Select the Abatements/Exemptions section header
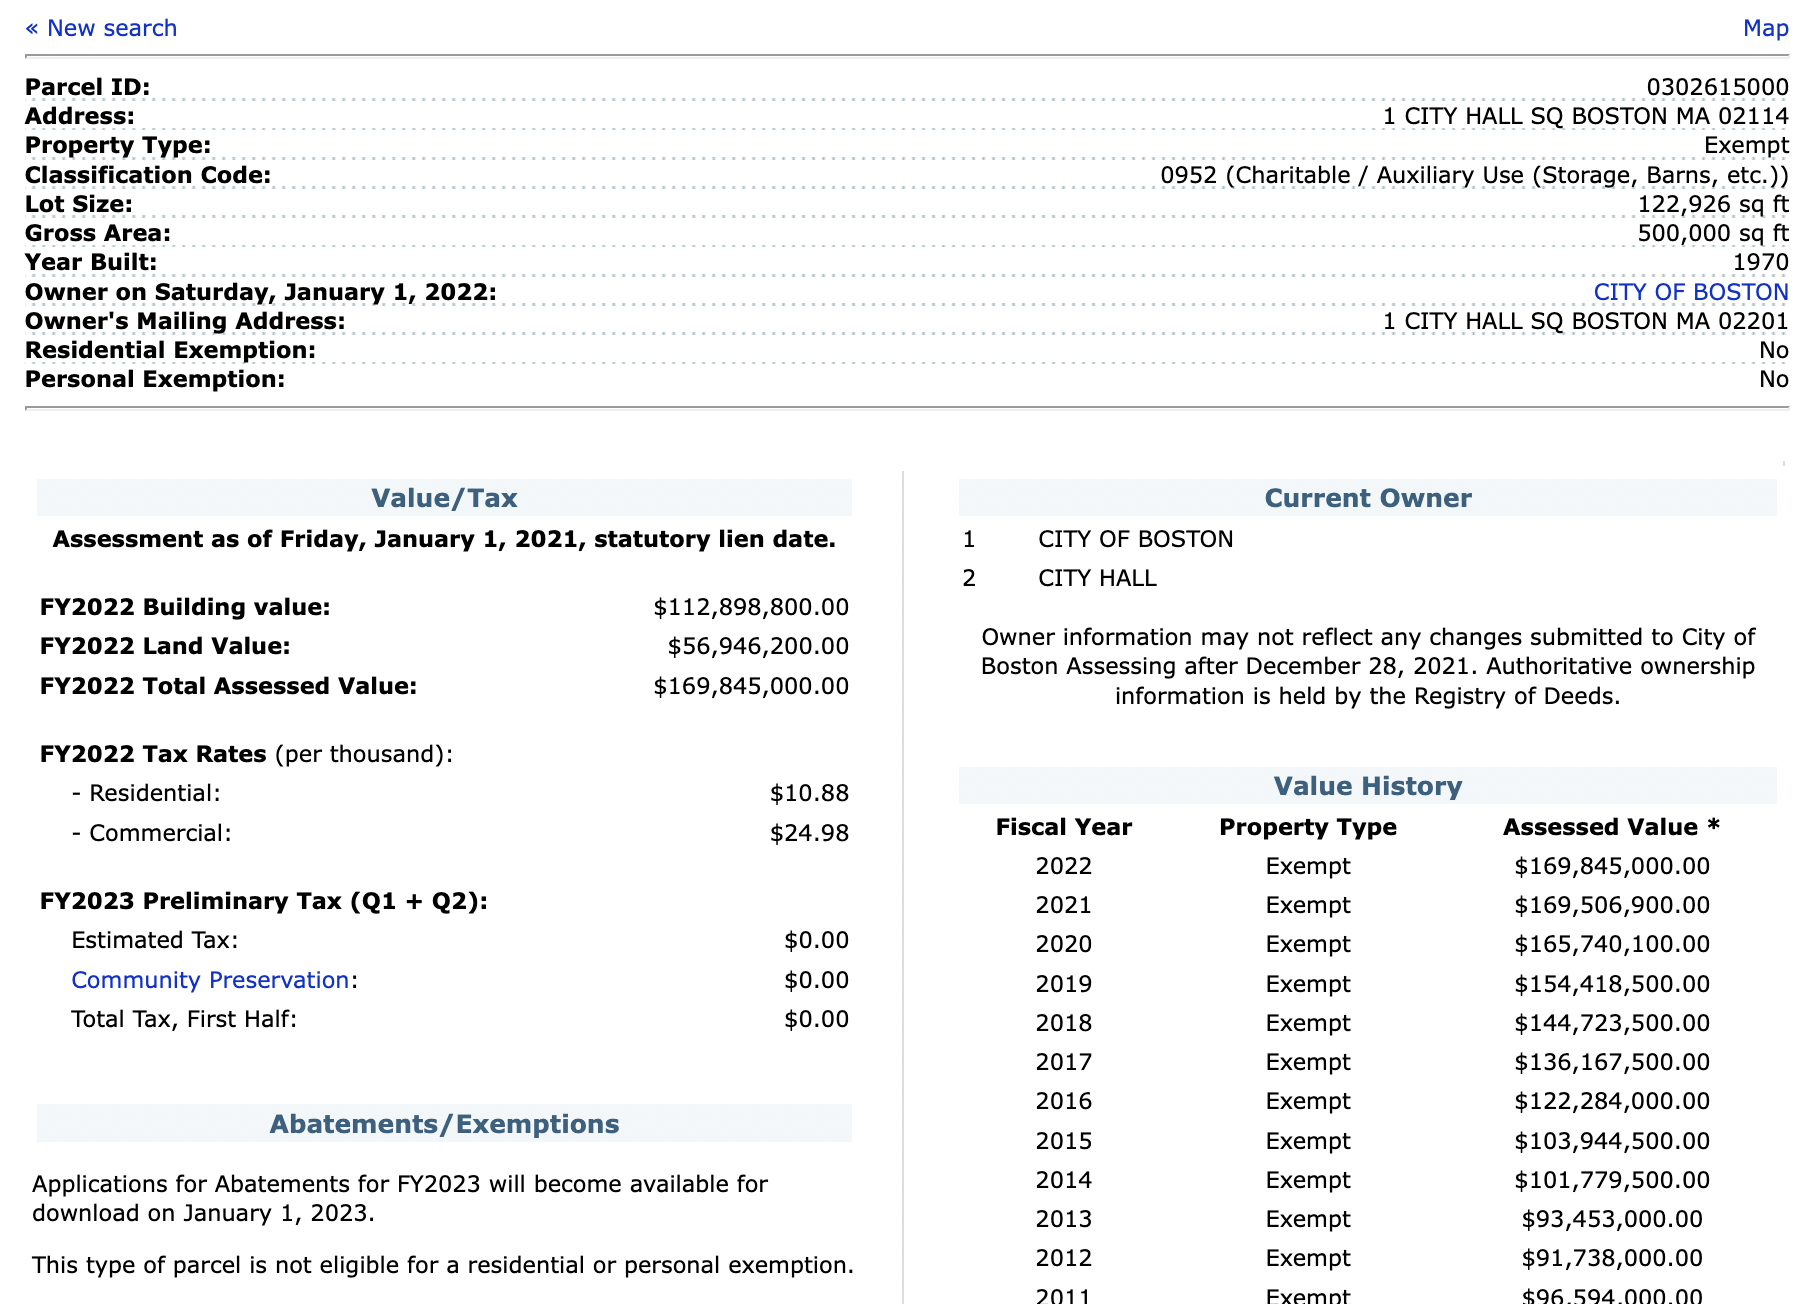 pos(444,1124)
